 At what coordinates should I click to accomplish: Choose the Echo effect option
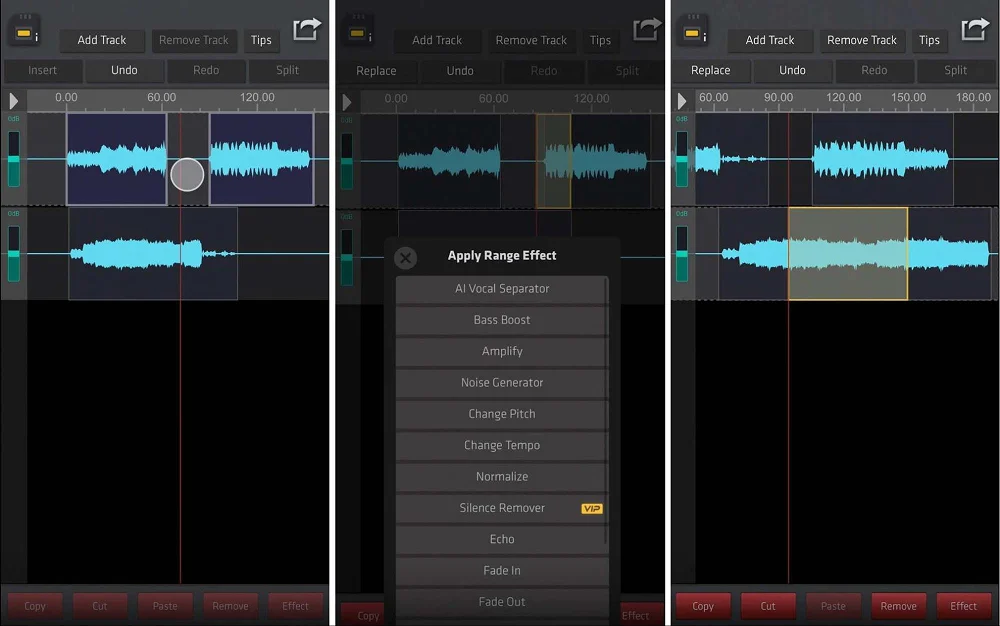point(502,539)
